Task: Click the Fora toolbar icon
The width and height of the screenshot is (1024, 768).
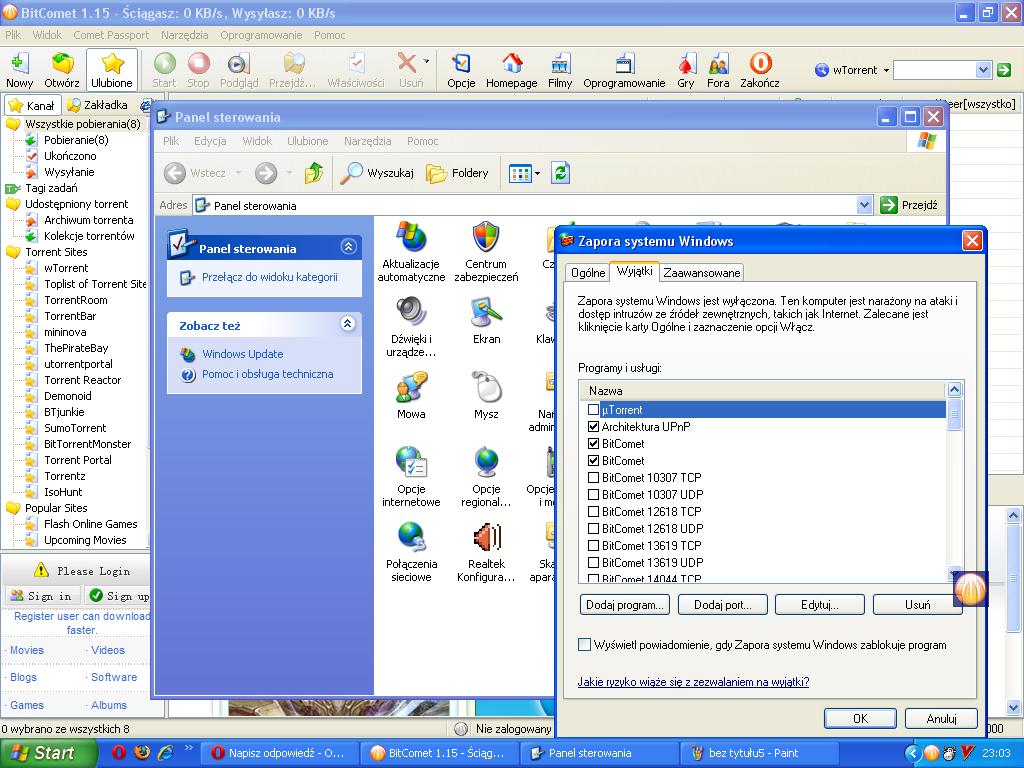Action: pyautogui.click(x=718, y=70)
